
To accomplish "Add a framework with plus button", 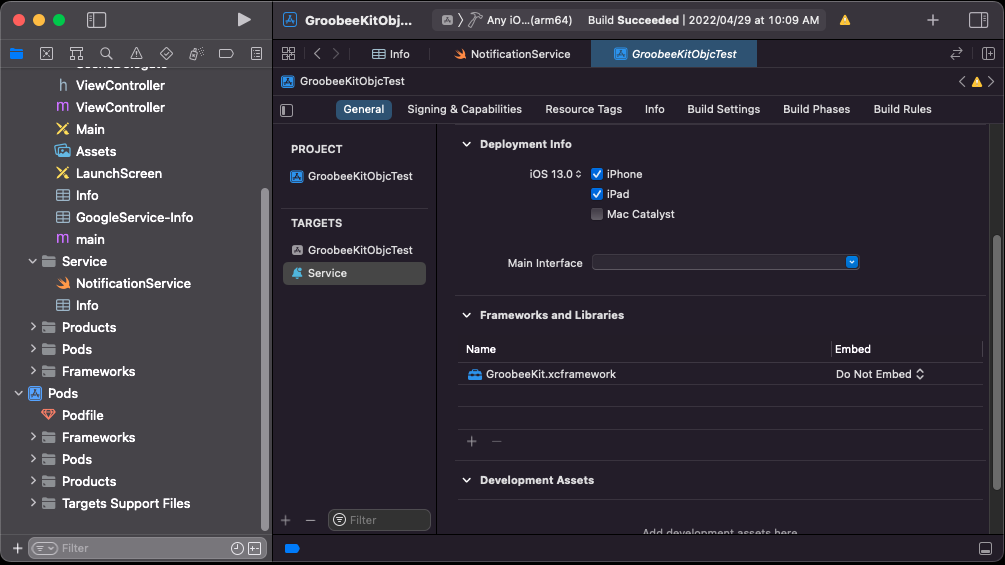I will coord(472,441).
